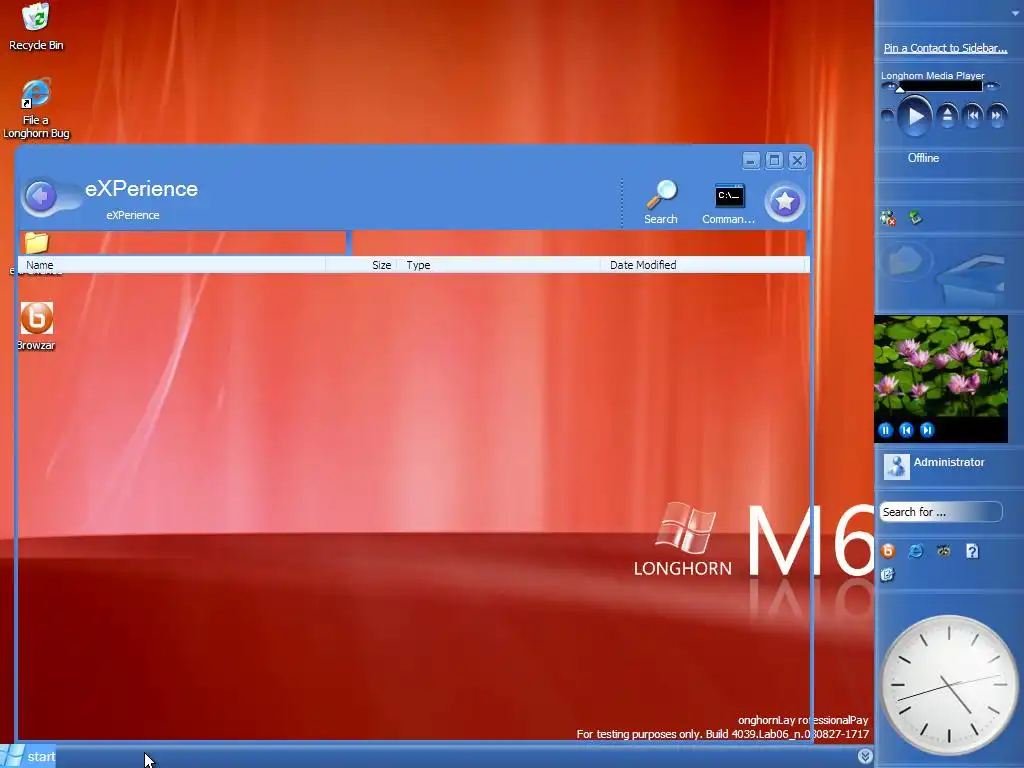Expand the taskbar tray chevron
The height and width of the screenshot is (768, 1024).
[x=865, y=756]
